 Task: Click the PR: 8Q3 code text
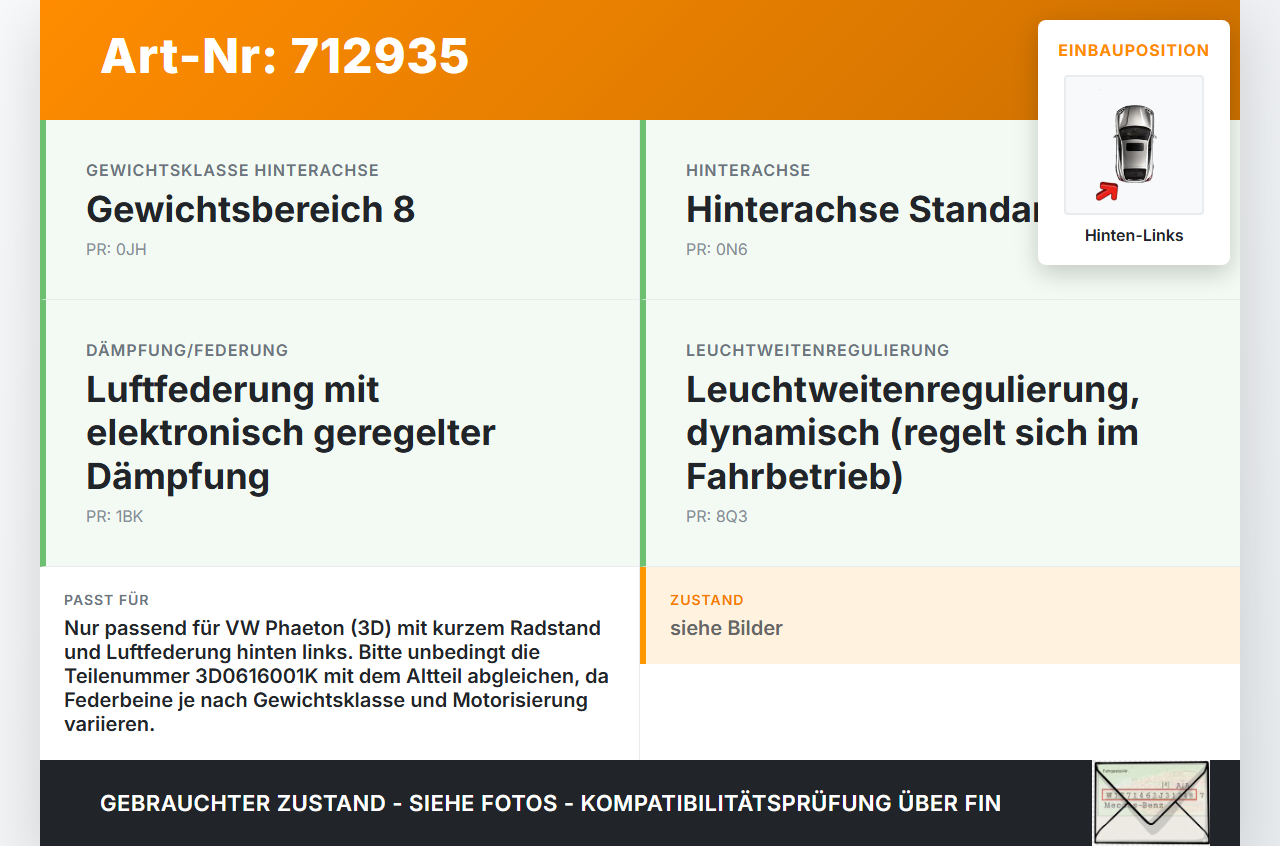click(717, 517)
